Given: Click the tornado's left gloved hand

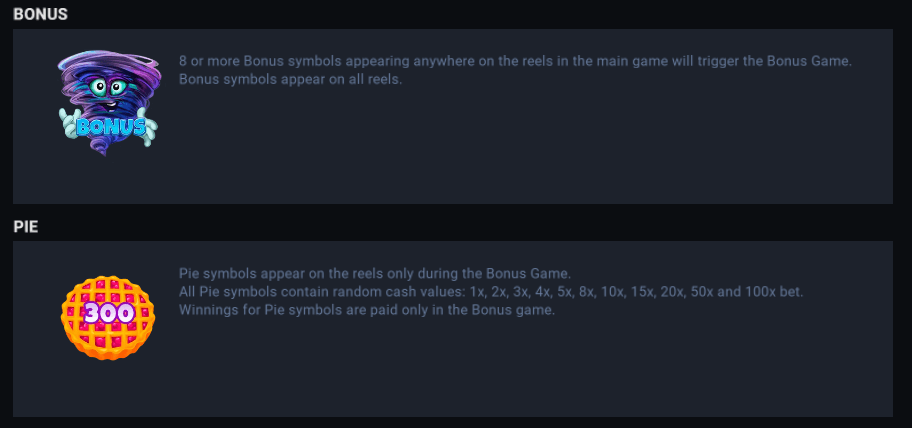Looking at the screenshot, I should coord(68,122).
